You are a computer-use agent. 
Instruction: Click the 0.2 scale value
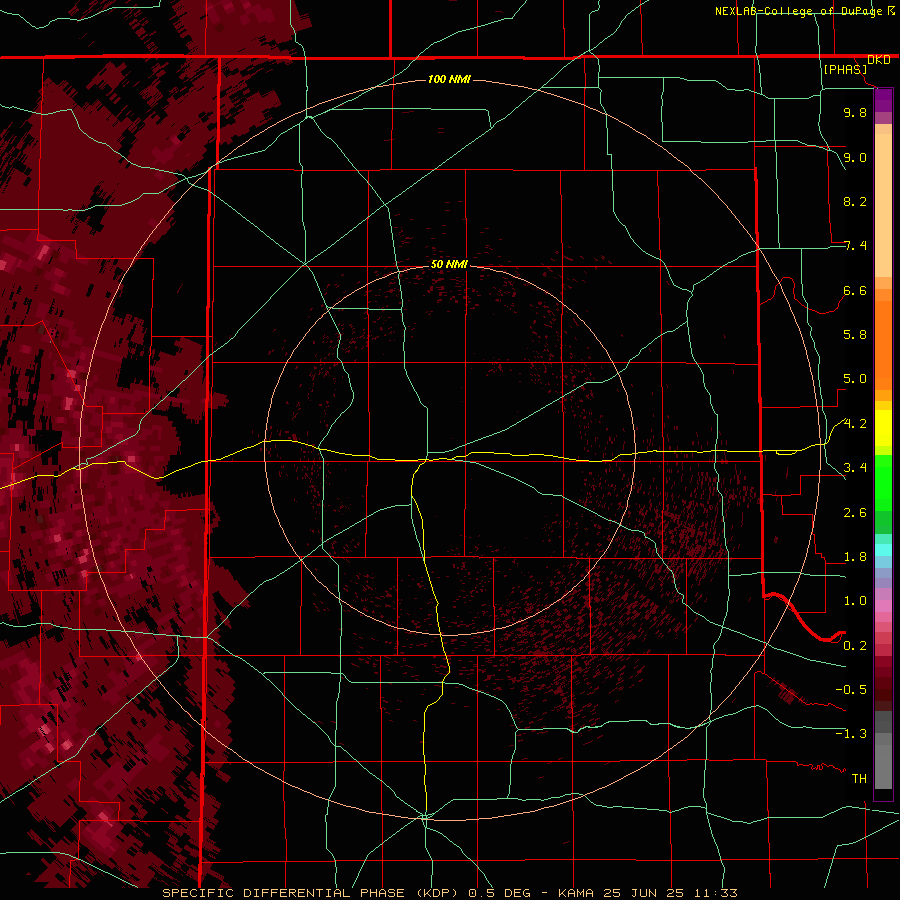[x=855, y=646]
